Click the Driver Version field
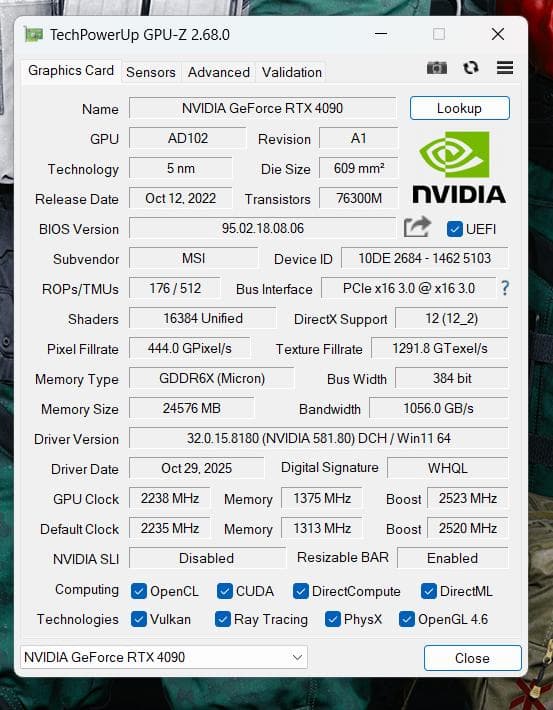 (319, 438)
